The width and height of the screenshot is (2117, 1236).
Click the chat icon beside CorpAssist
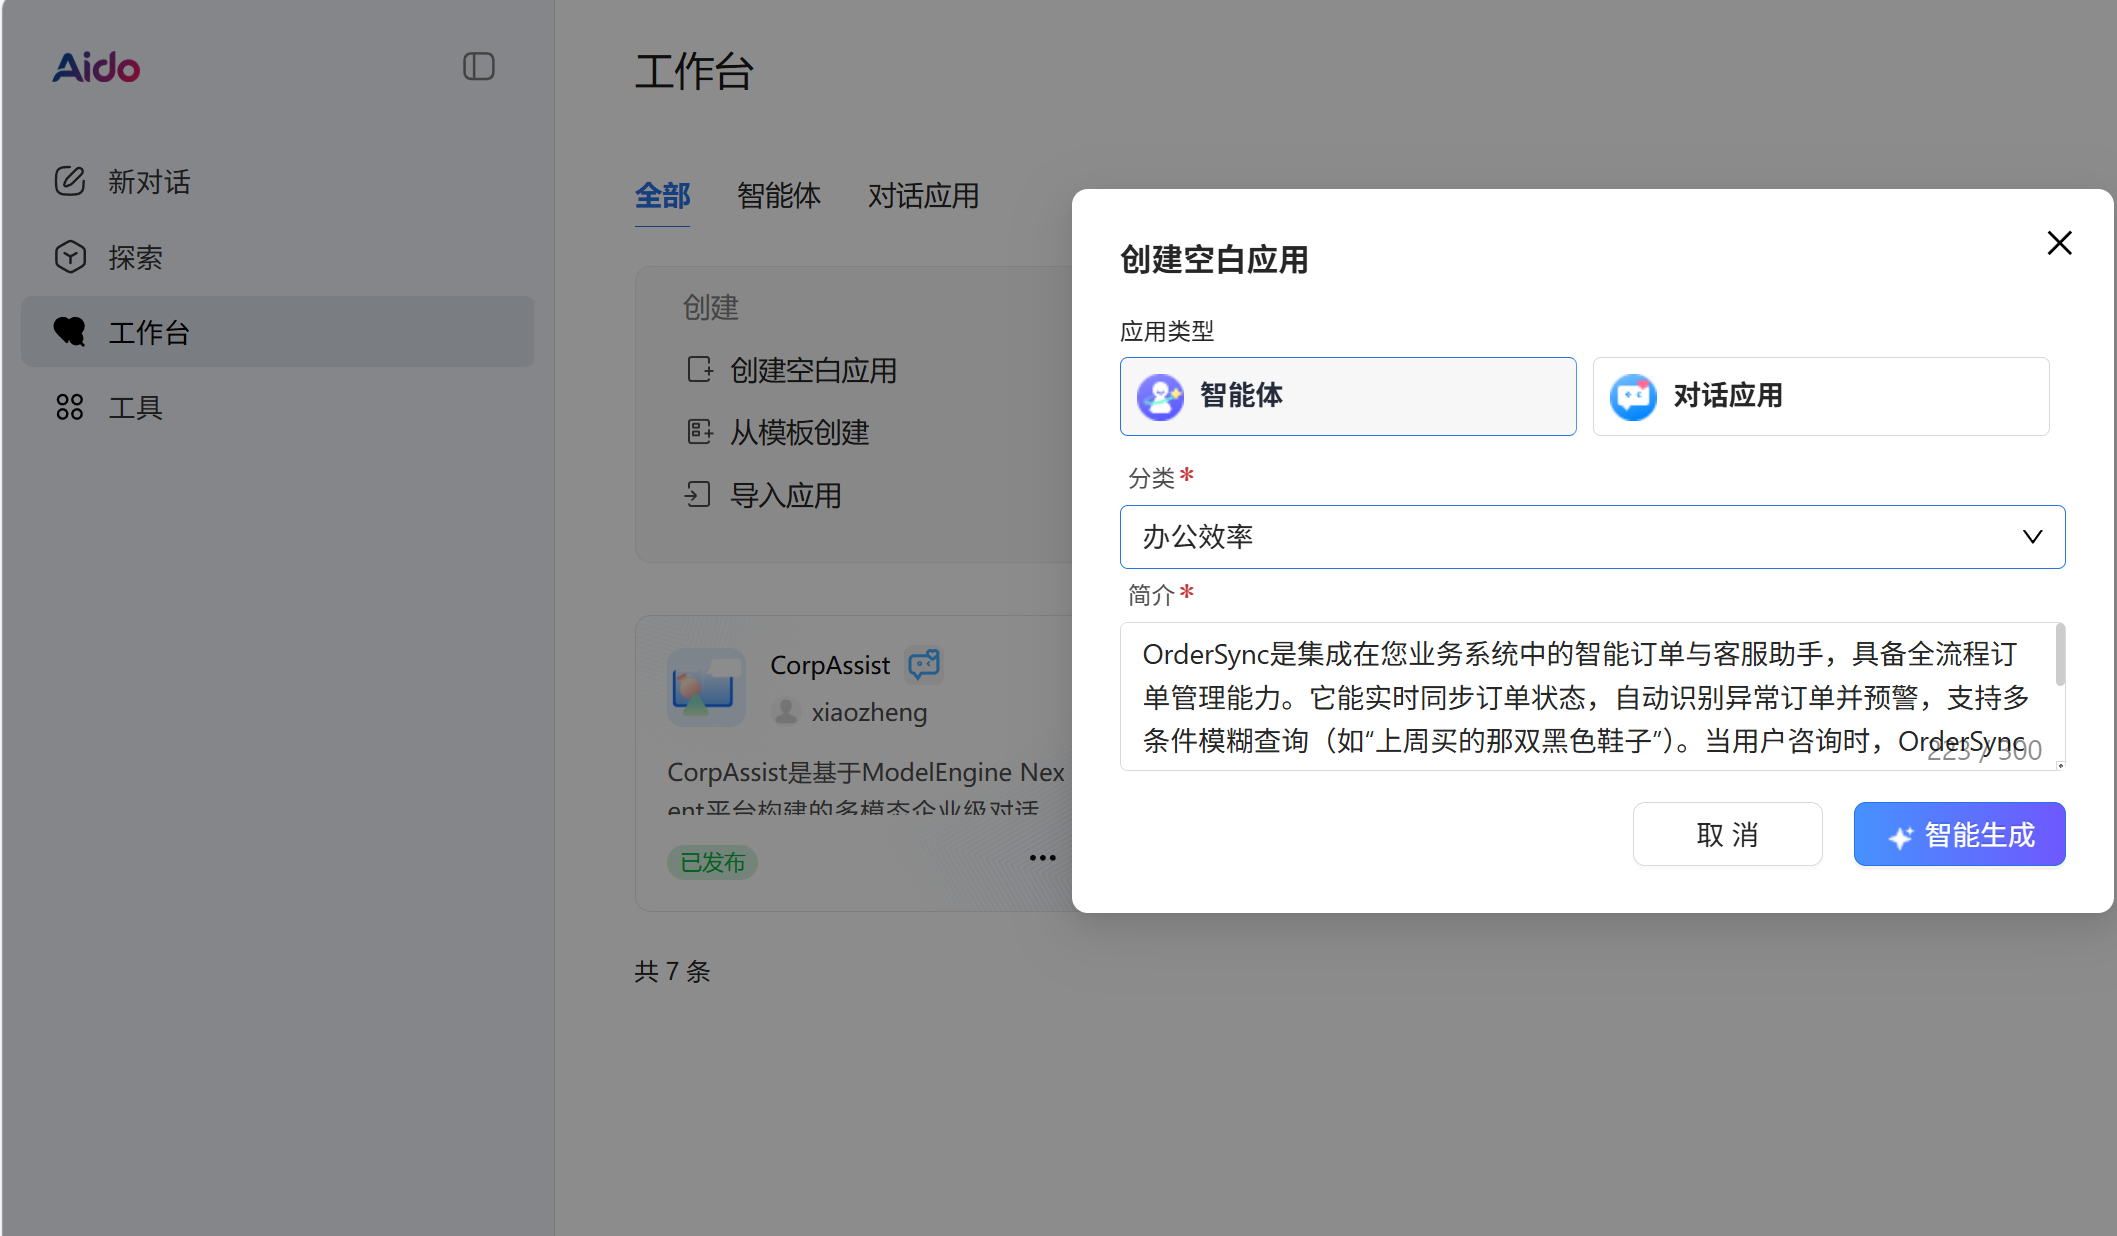pos(924,664)
